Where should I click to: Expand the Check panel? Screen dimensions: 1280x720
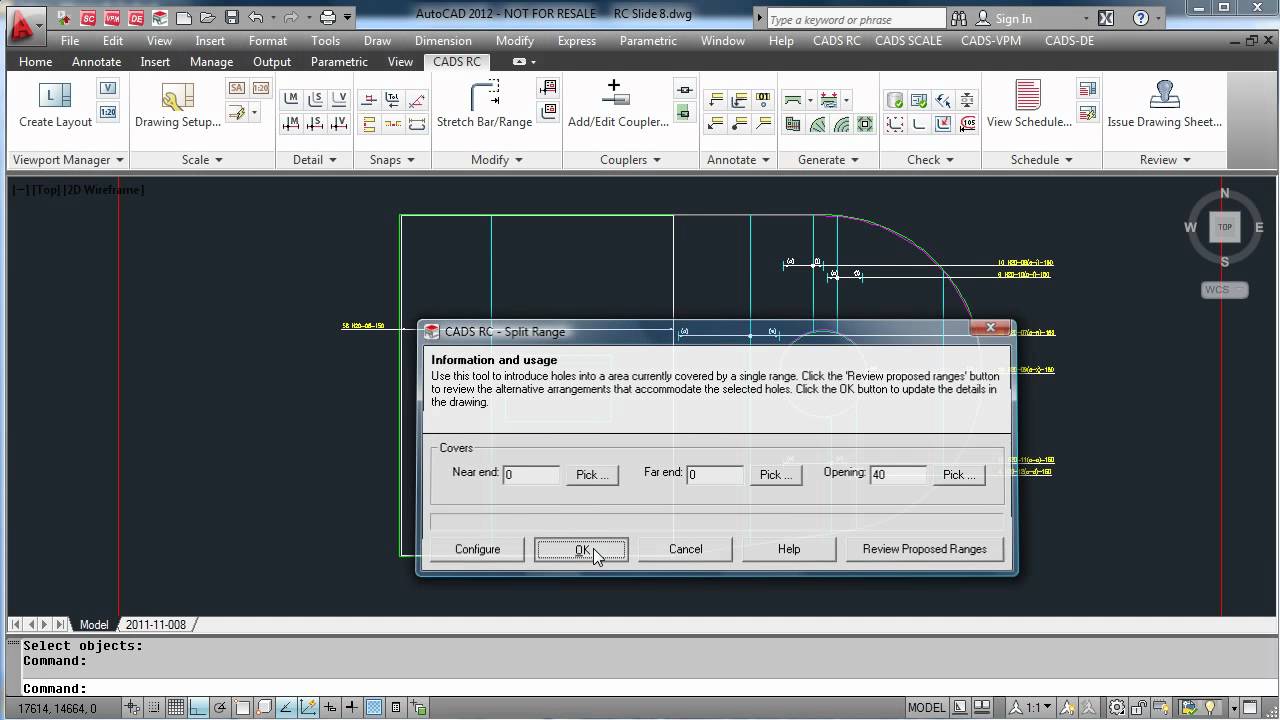click(x=930, y=160)
